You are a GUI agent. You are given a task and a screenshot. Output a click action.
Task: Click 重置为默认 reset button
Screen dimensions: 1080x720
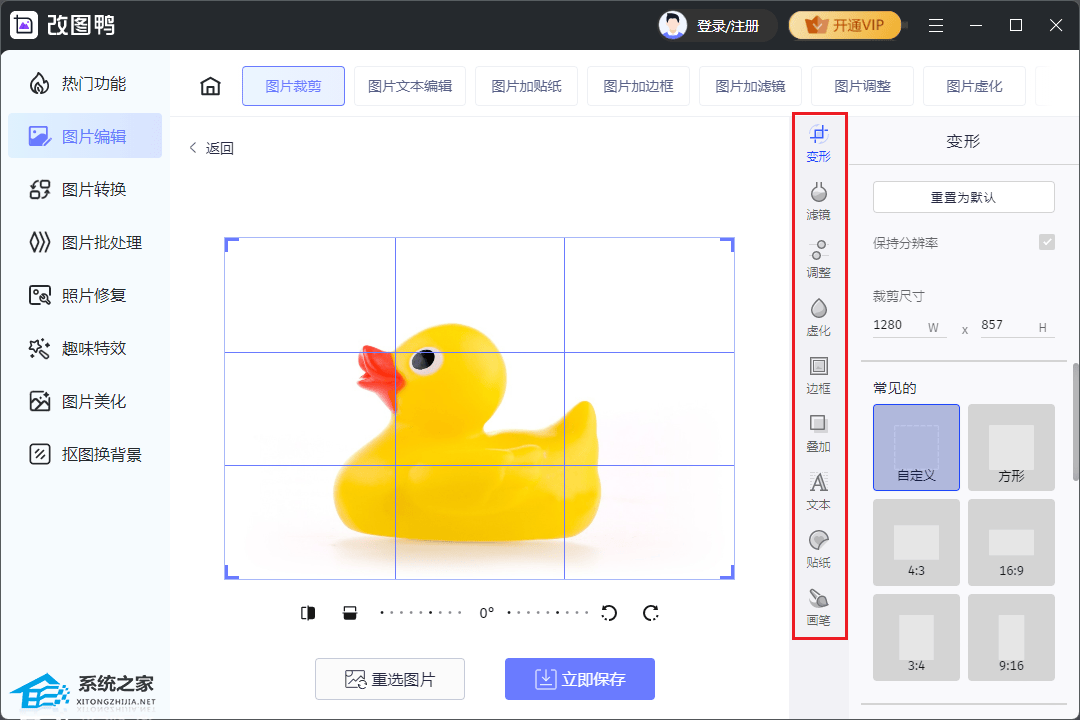pyautogui.click(x=963, y=197)
